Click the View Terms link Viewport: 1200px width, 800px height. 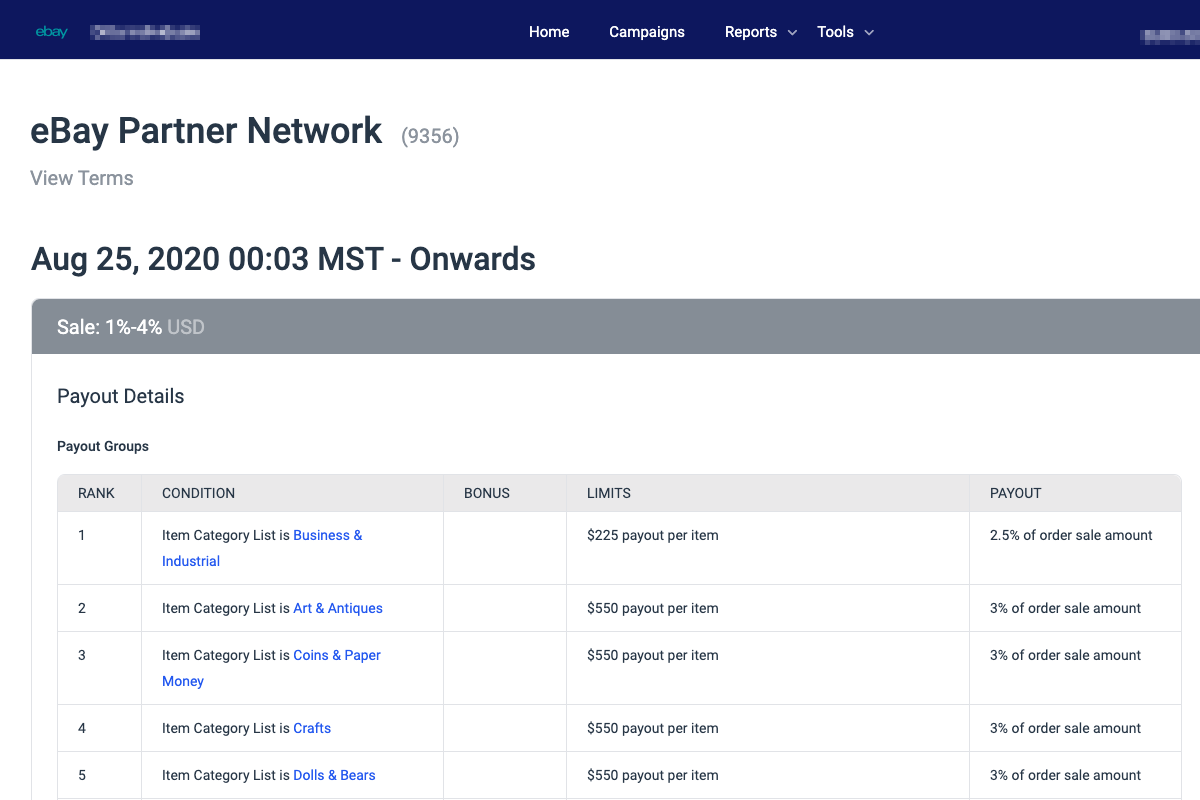(x=82, y=178)
